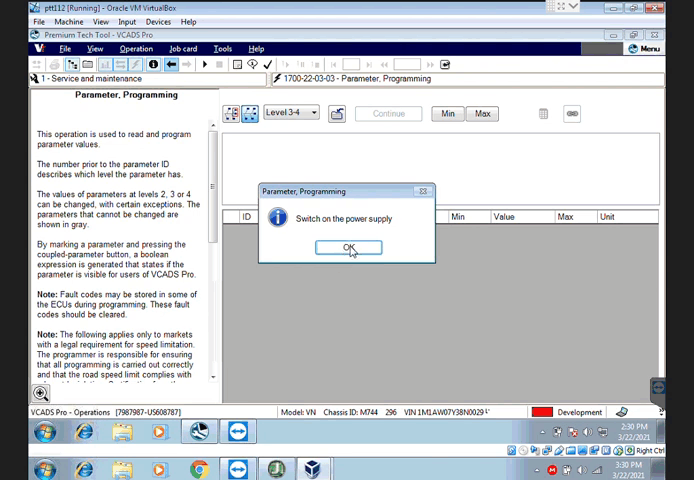
Task: Click the status bar communication unit icon
Action: (x=621, y=412)
